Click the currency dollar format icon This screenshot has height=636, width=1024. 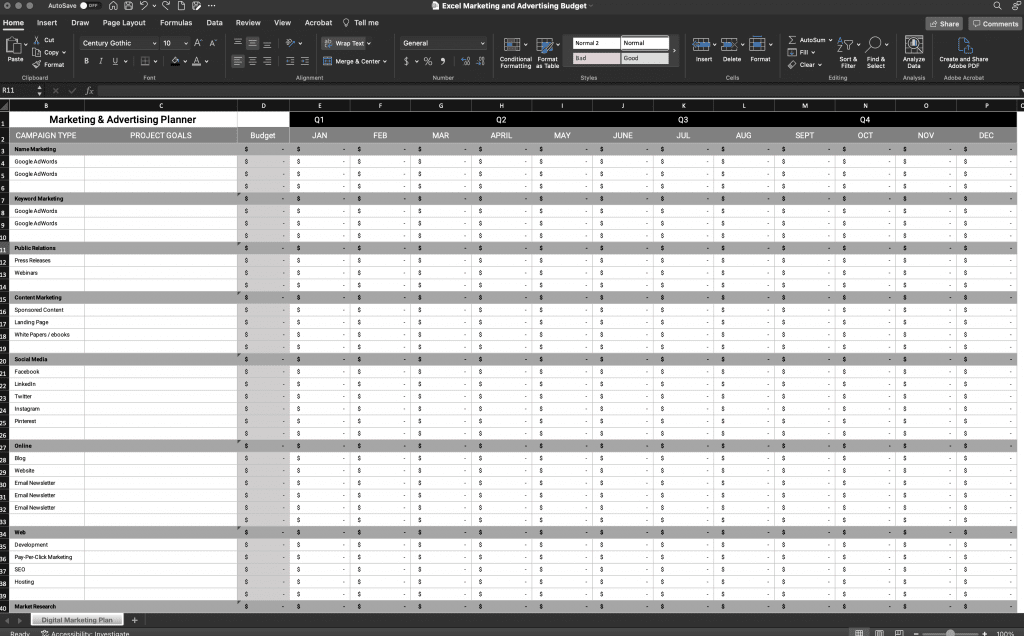(406, 61)
